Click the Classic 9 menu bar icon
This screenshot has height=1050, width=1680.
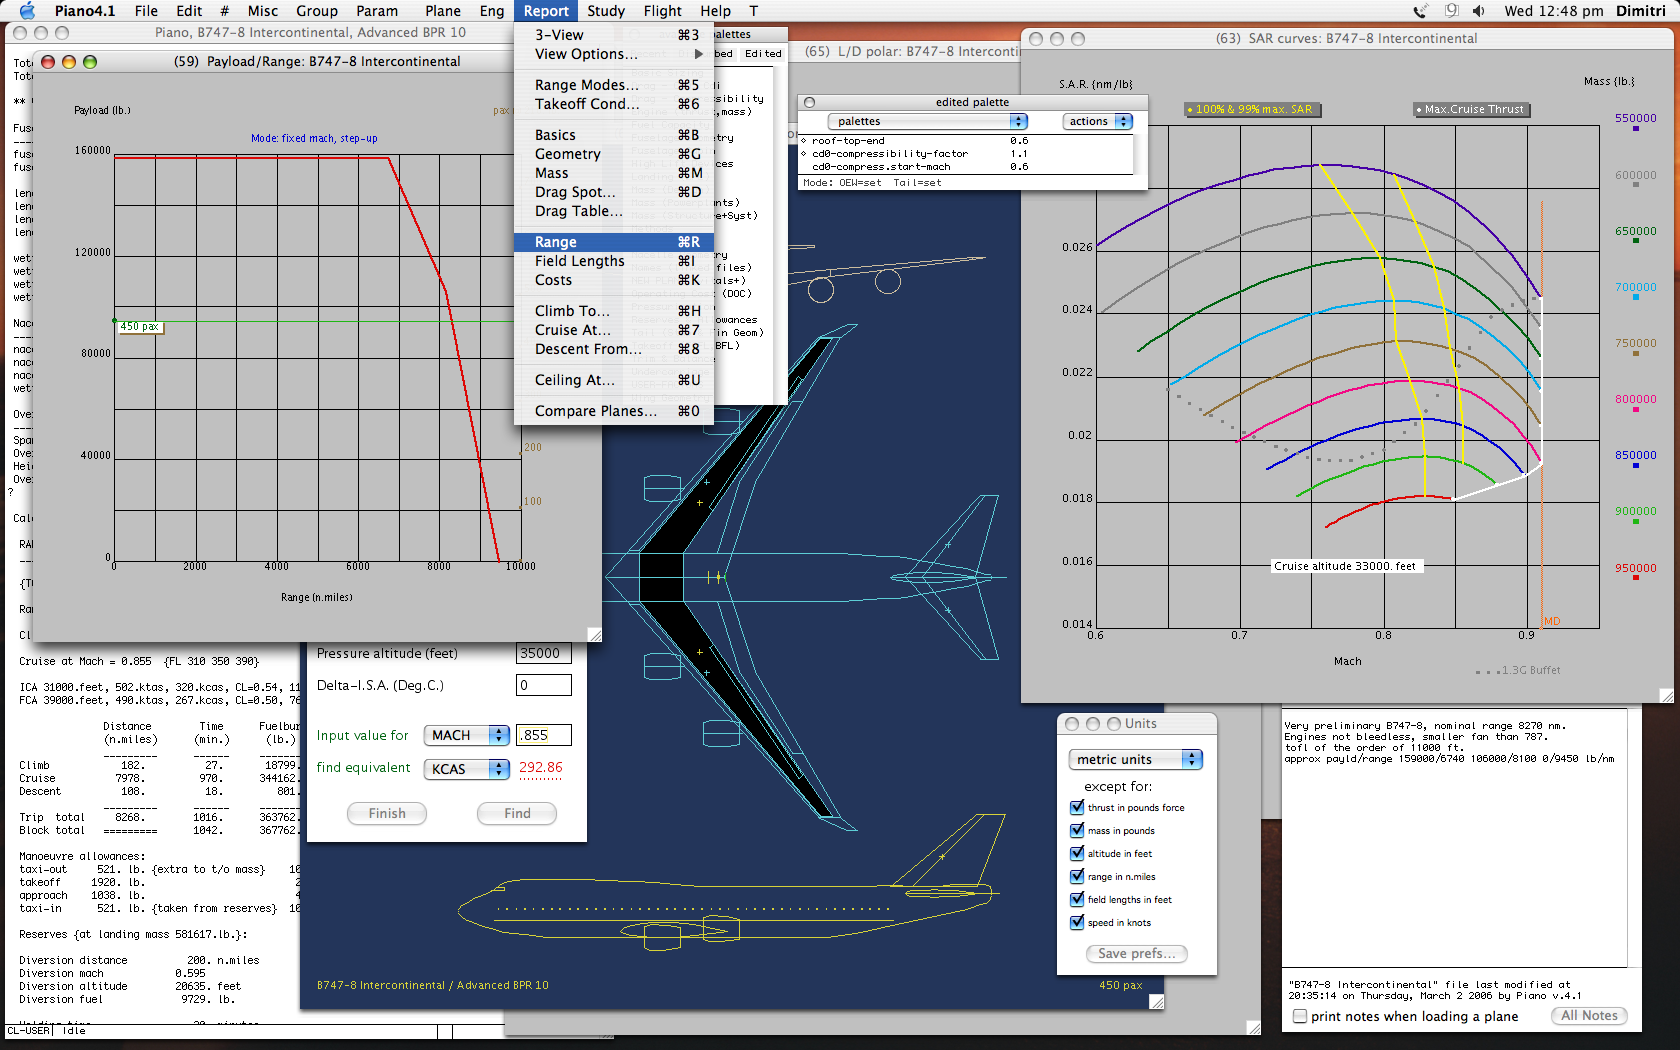coord(1450,11)
